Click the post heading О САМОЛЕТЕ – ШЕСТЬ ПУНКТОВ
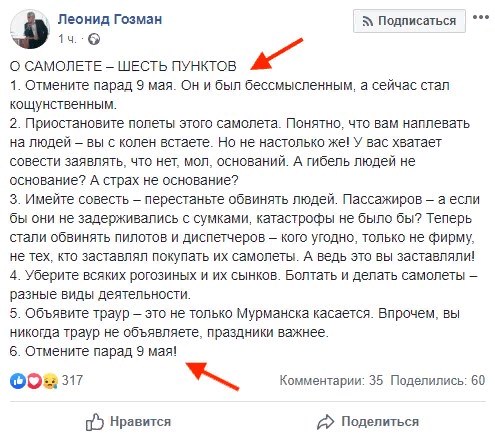Image resolution: width=495 pixels, height=438 pixels. (123, 66)
